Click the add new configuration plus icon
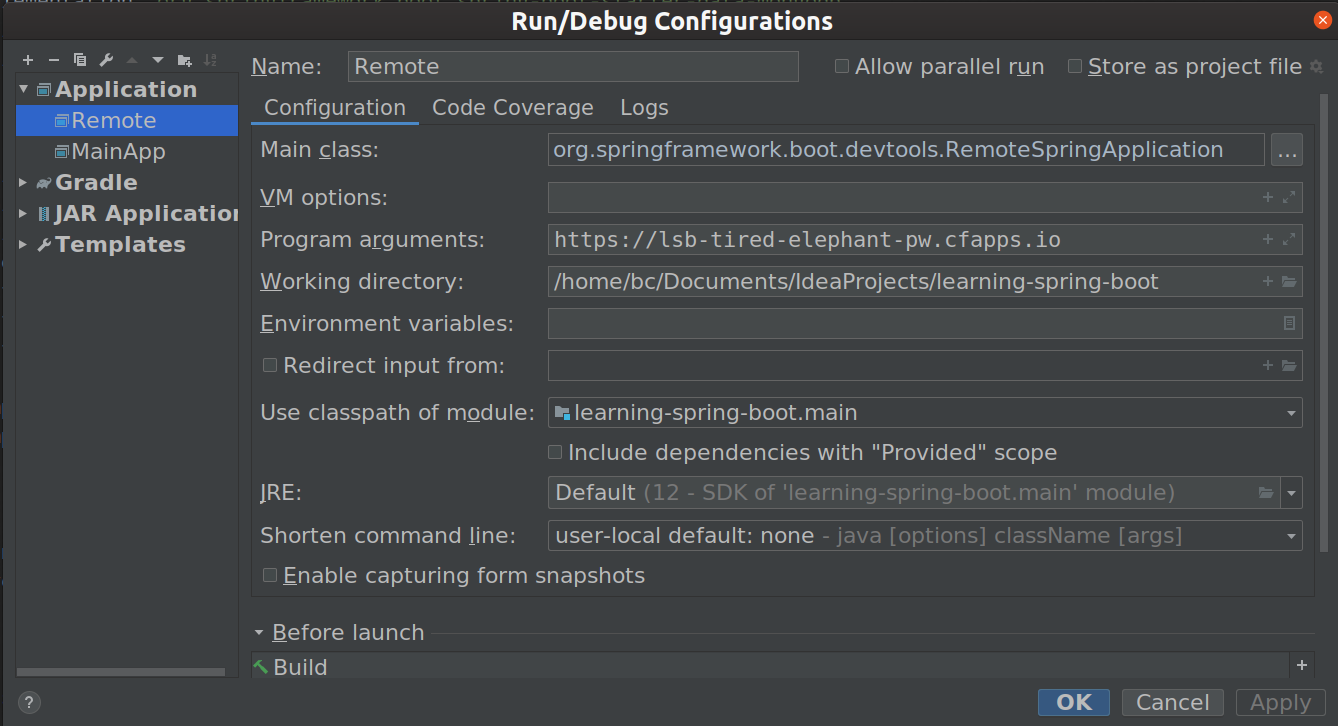This screenshot has width=1338, height=726. point(28,60)
